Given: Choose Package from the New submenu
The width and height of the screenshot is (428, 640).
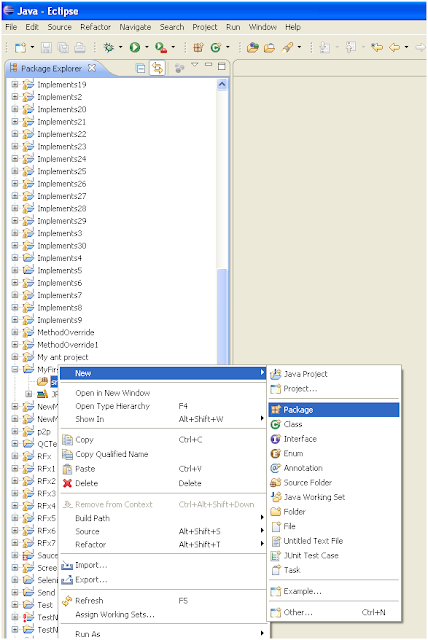Looking at the screenshot, I should [334, 410].
